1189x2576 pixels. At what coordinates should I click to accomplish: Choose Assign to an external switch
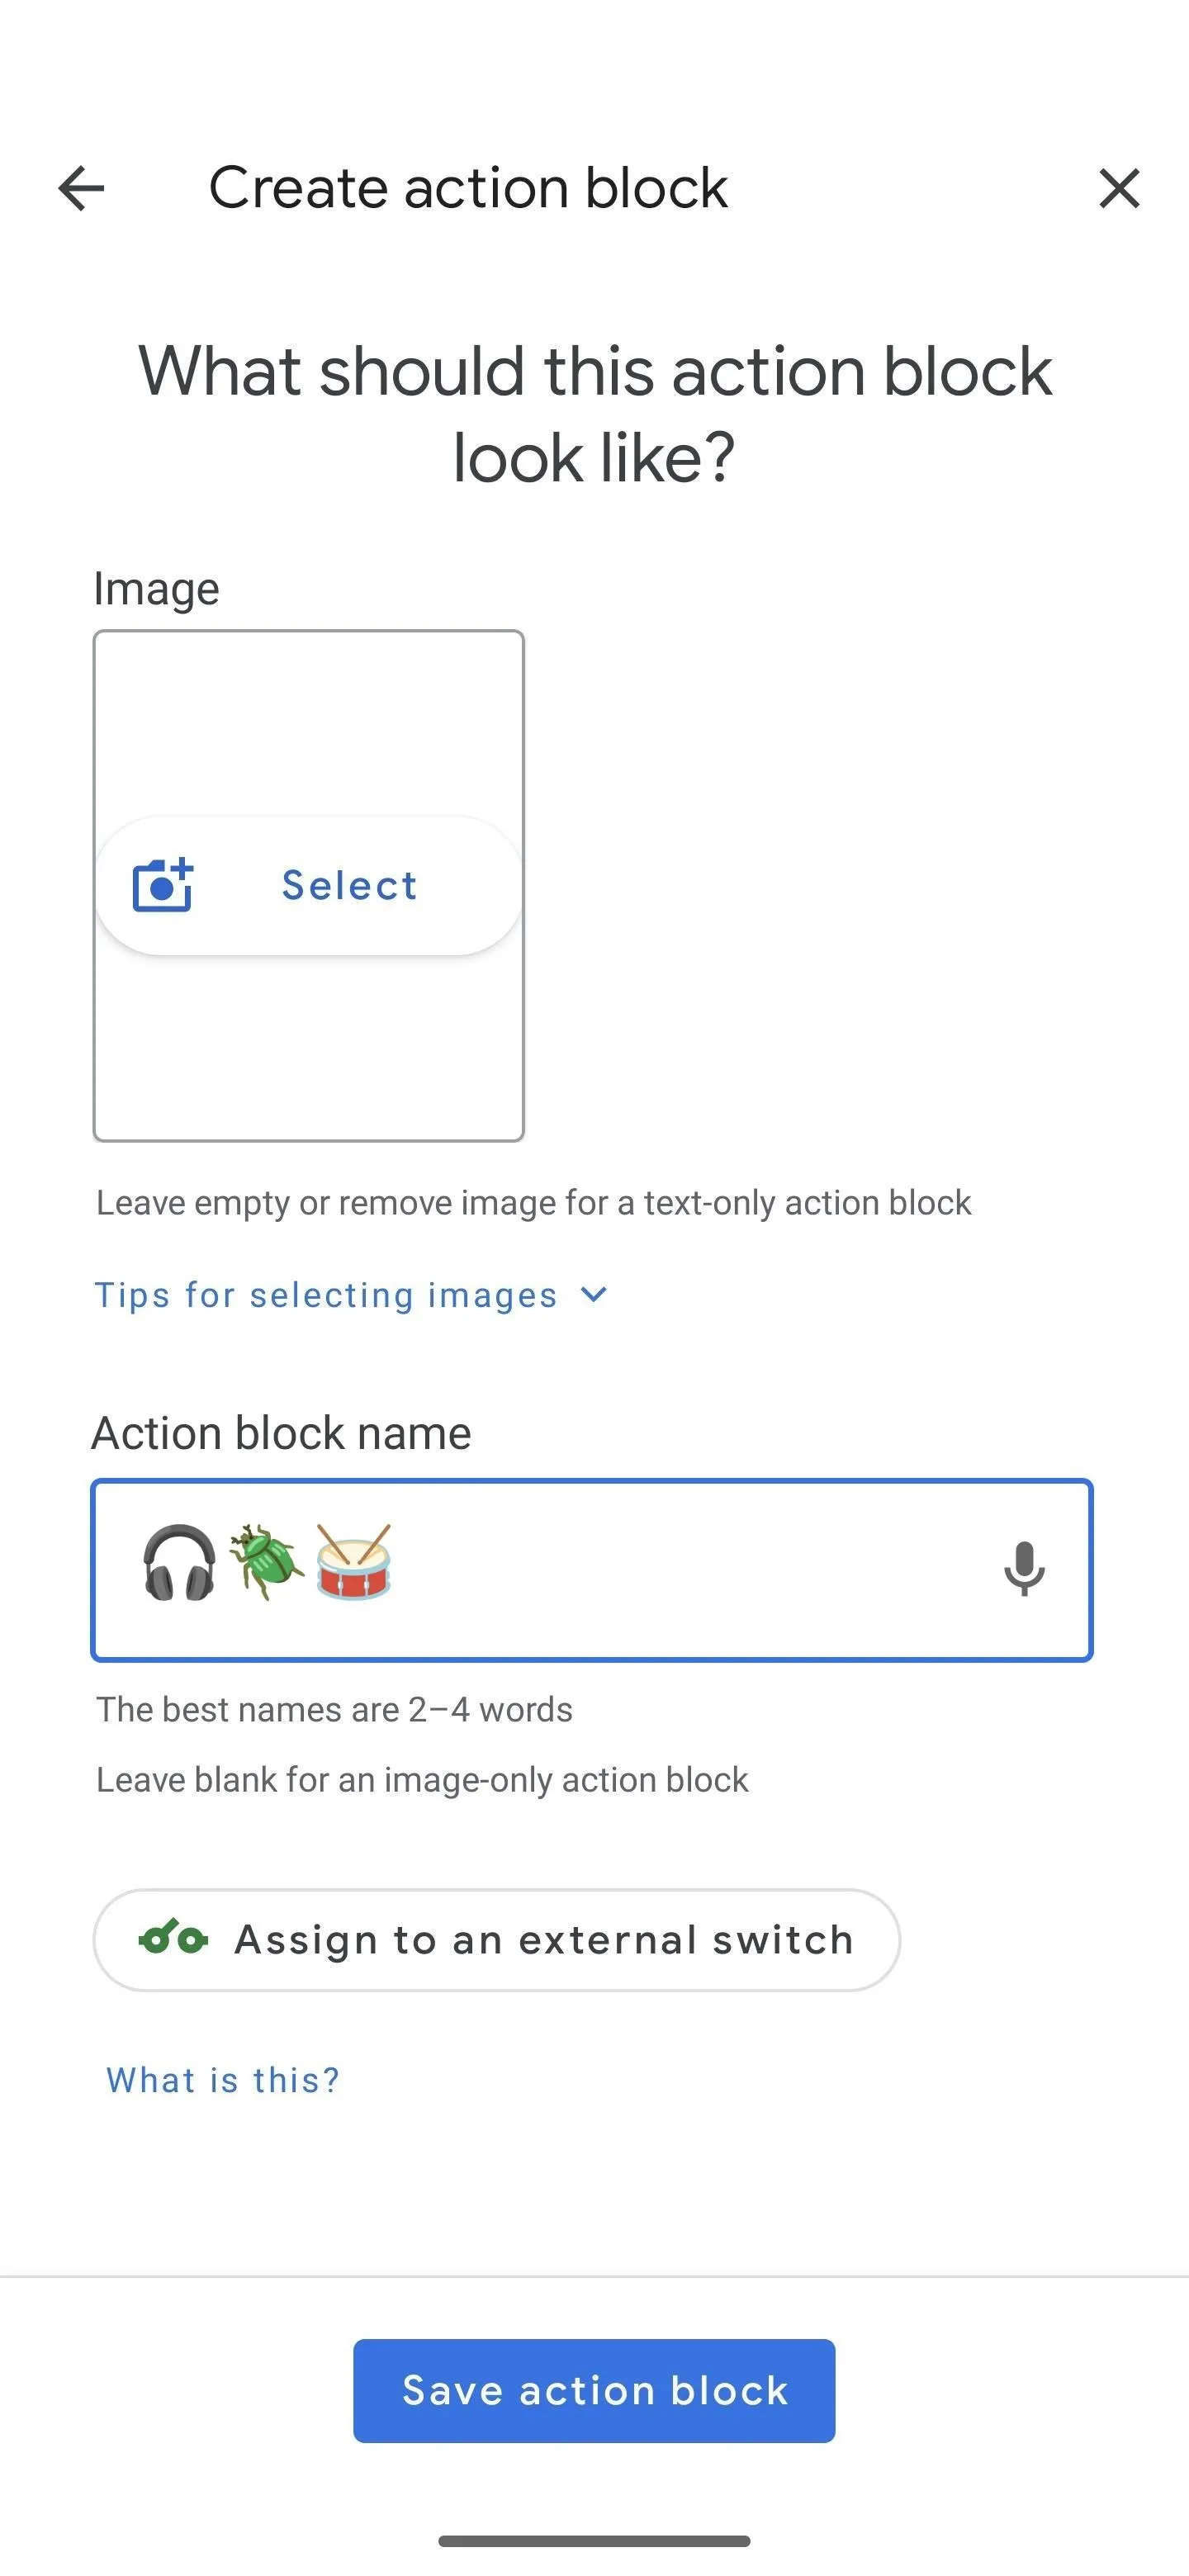pyautogui.click(x=497, y=1940)
